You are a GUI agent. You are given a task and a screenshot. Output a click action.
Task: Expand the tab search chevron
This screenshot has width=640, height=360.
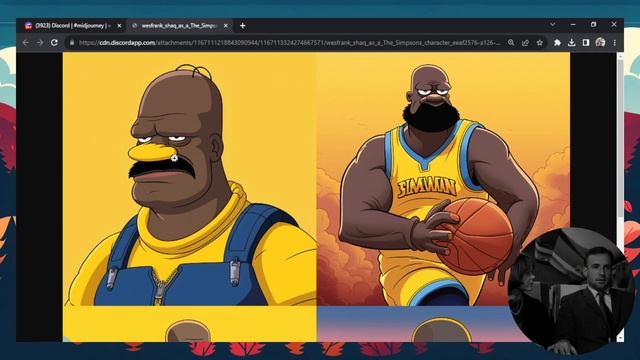tap(552, 24)
